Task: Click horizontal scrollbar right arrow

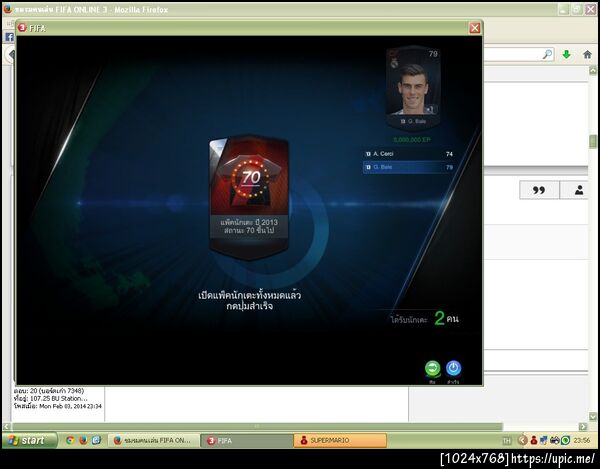Action: pyautogui.click(x=583, y=426)
